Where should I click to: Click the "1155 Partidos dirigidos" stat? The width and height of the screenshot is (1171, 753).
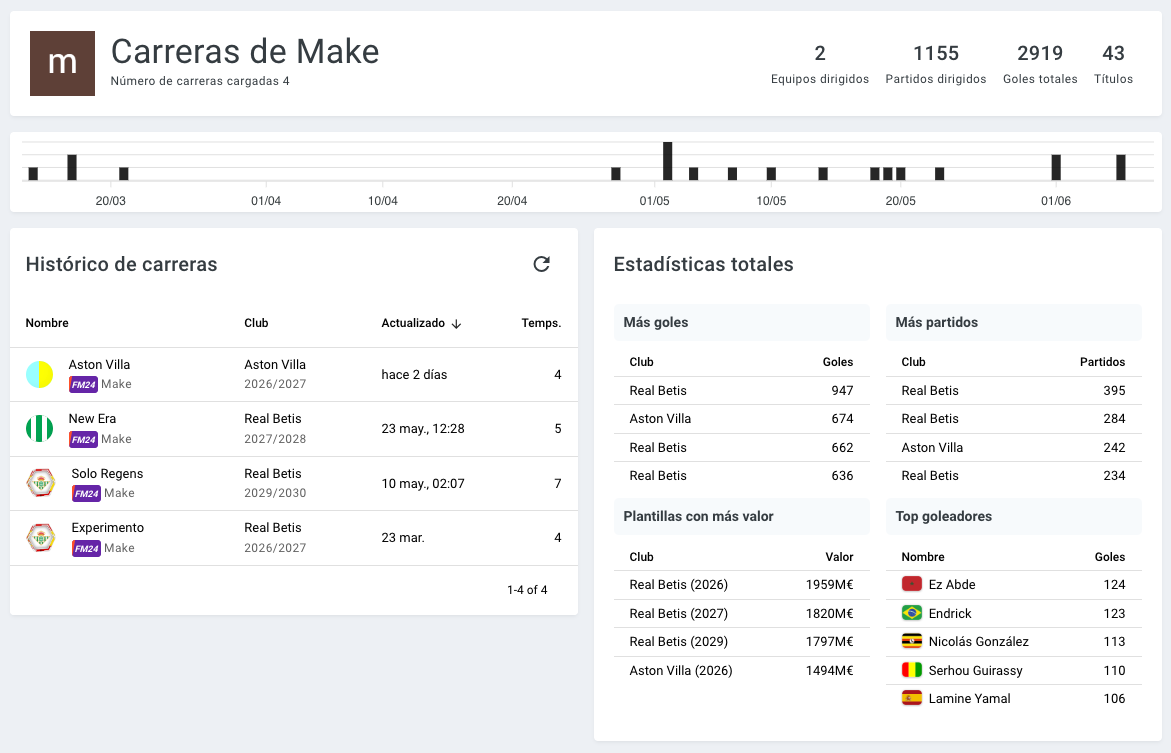[936, 64]
